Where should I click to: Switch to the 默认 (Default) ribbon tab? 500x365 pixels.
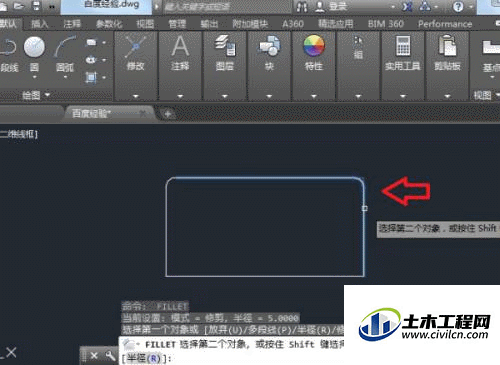(x=8, y=24)
